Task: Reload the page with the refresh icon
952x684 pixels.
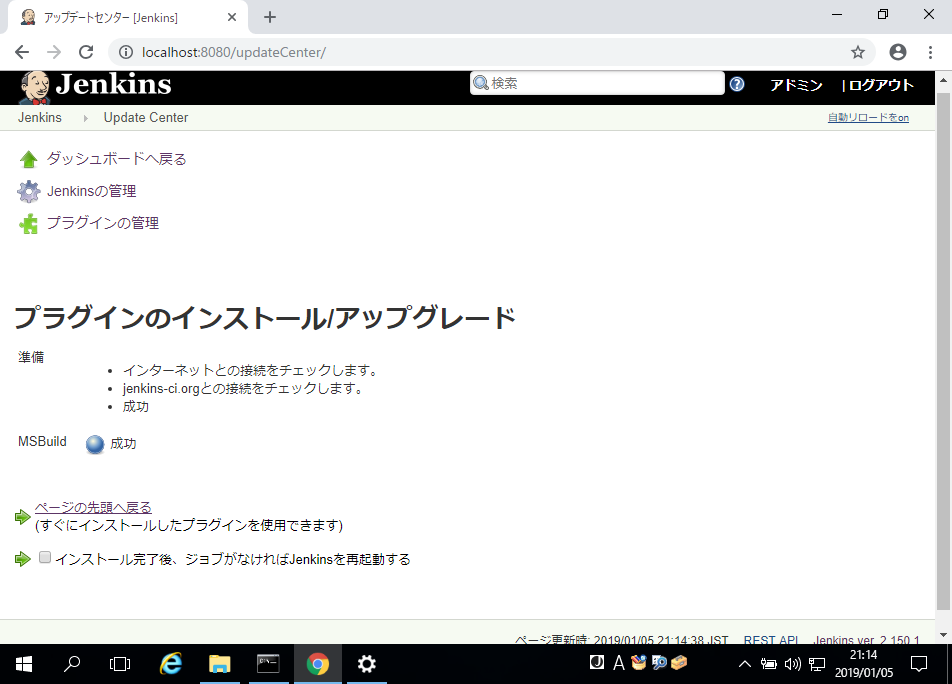Action: (86, 51)
